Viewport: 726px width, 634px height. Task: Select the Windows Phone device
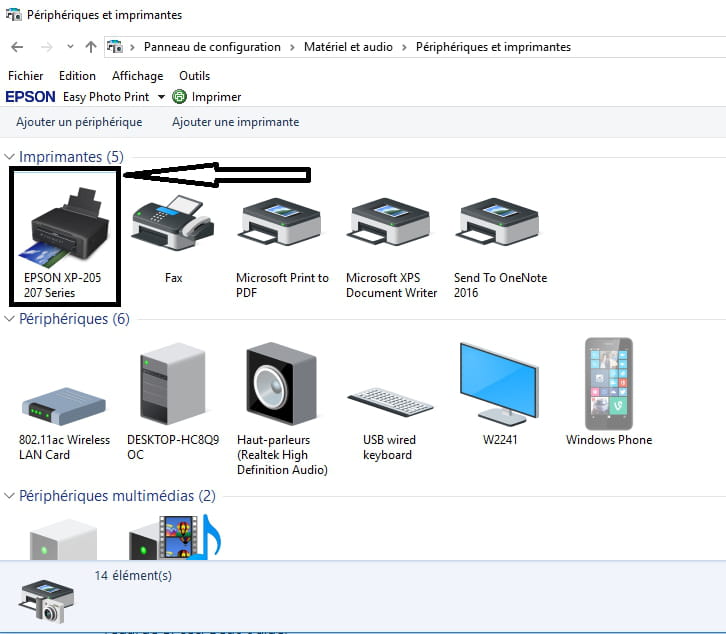point(608,383)
